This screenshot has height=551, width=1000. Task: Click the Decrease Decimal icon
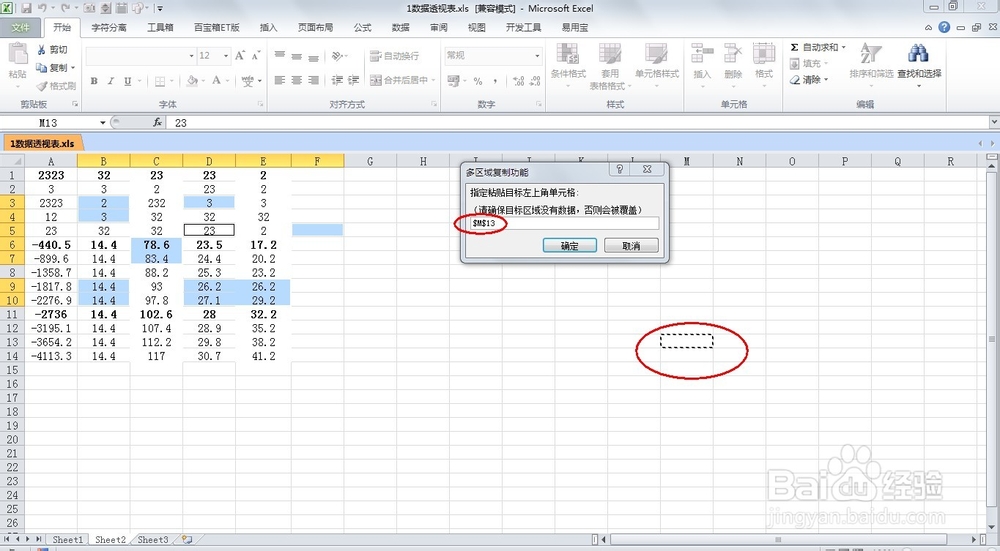[x=535, y=81]
